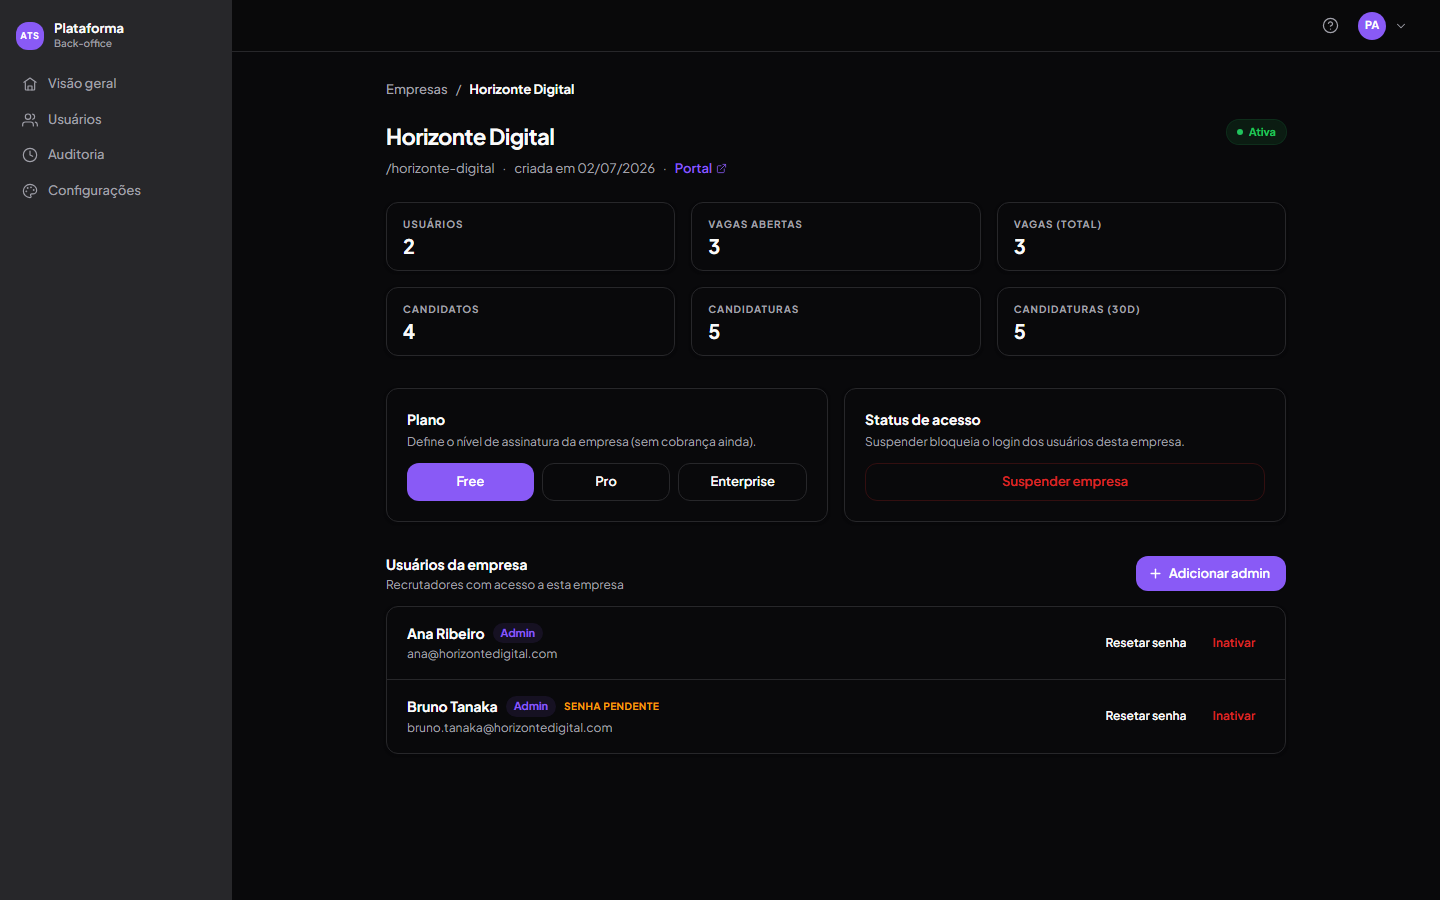Open the Auditoria sidebar item

[116, 155]
